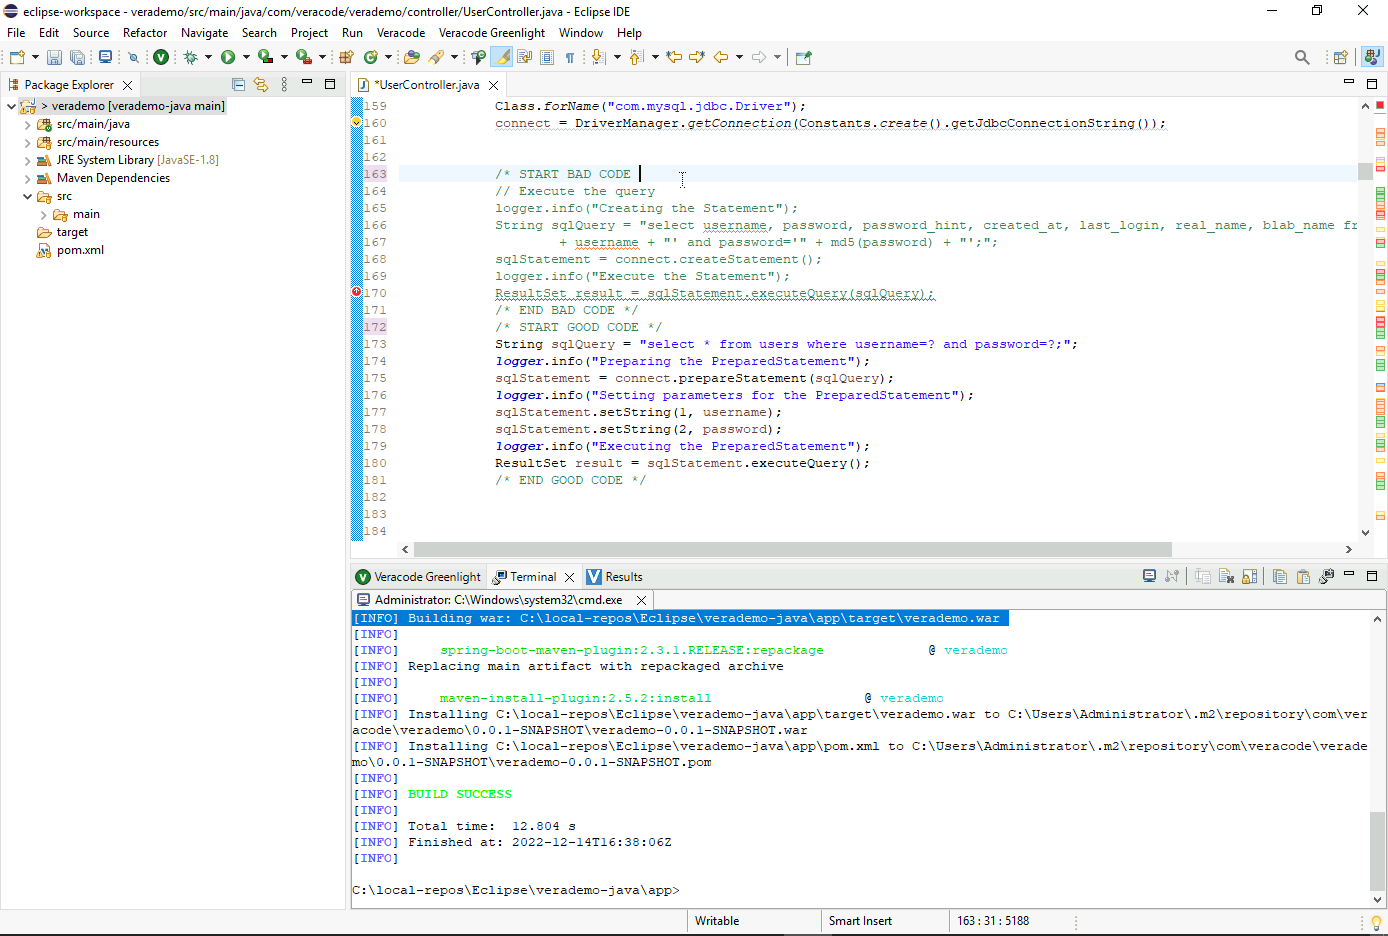Click Paste icon in Terminal toolbar

1303,576
